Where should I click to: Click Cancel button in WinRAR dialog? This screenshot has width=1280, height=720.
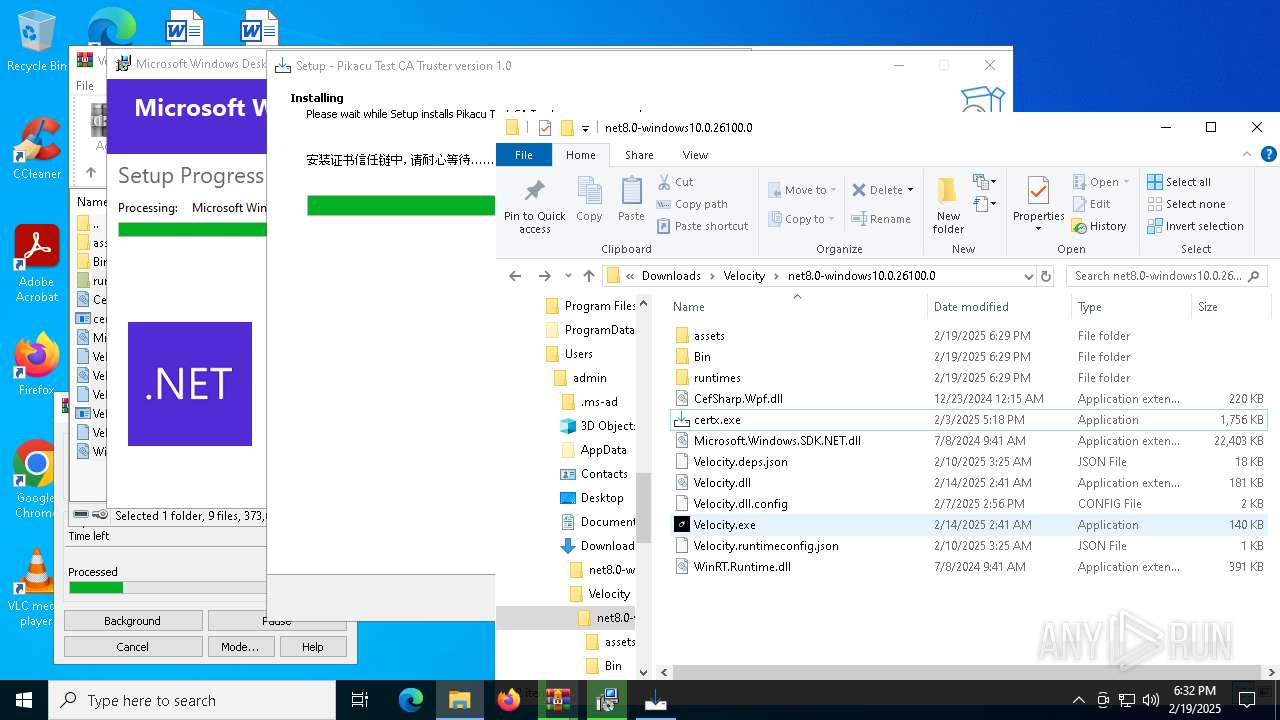tap(133, 647)
